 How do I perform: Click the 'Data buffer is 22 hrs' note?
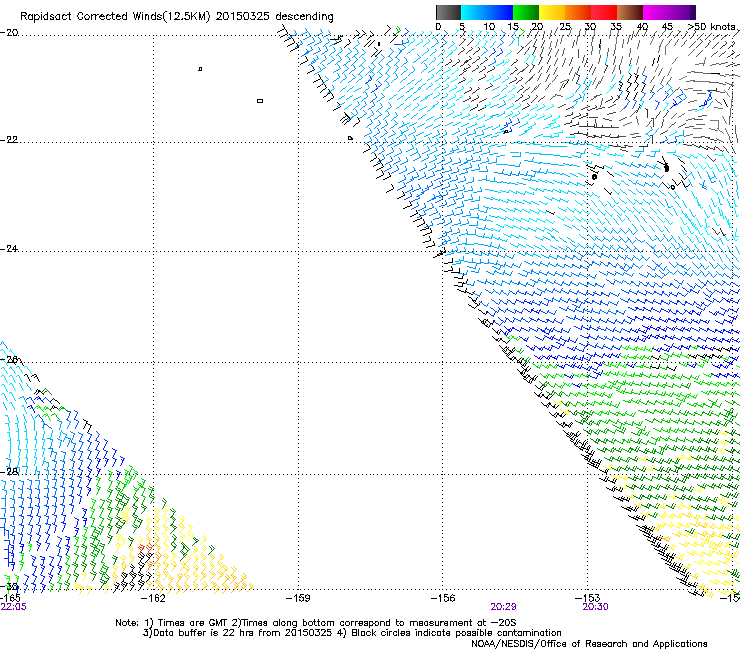click(x=352, y=633)
